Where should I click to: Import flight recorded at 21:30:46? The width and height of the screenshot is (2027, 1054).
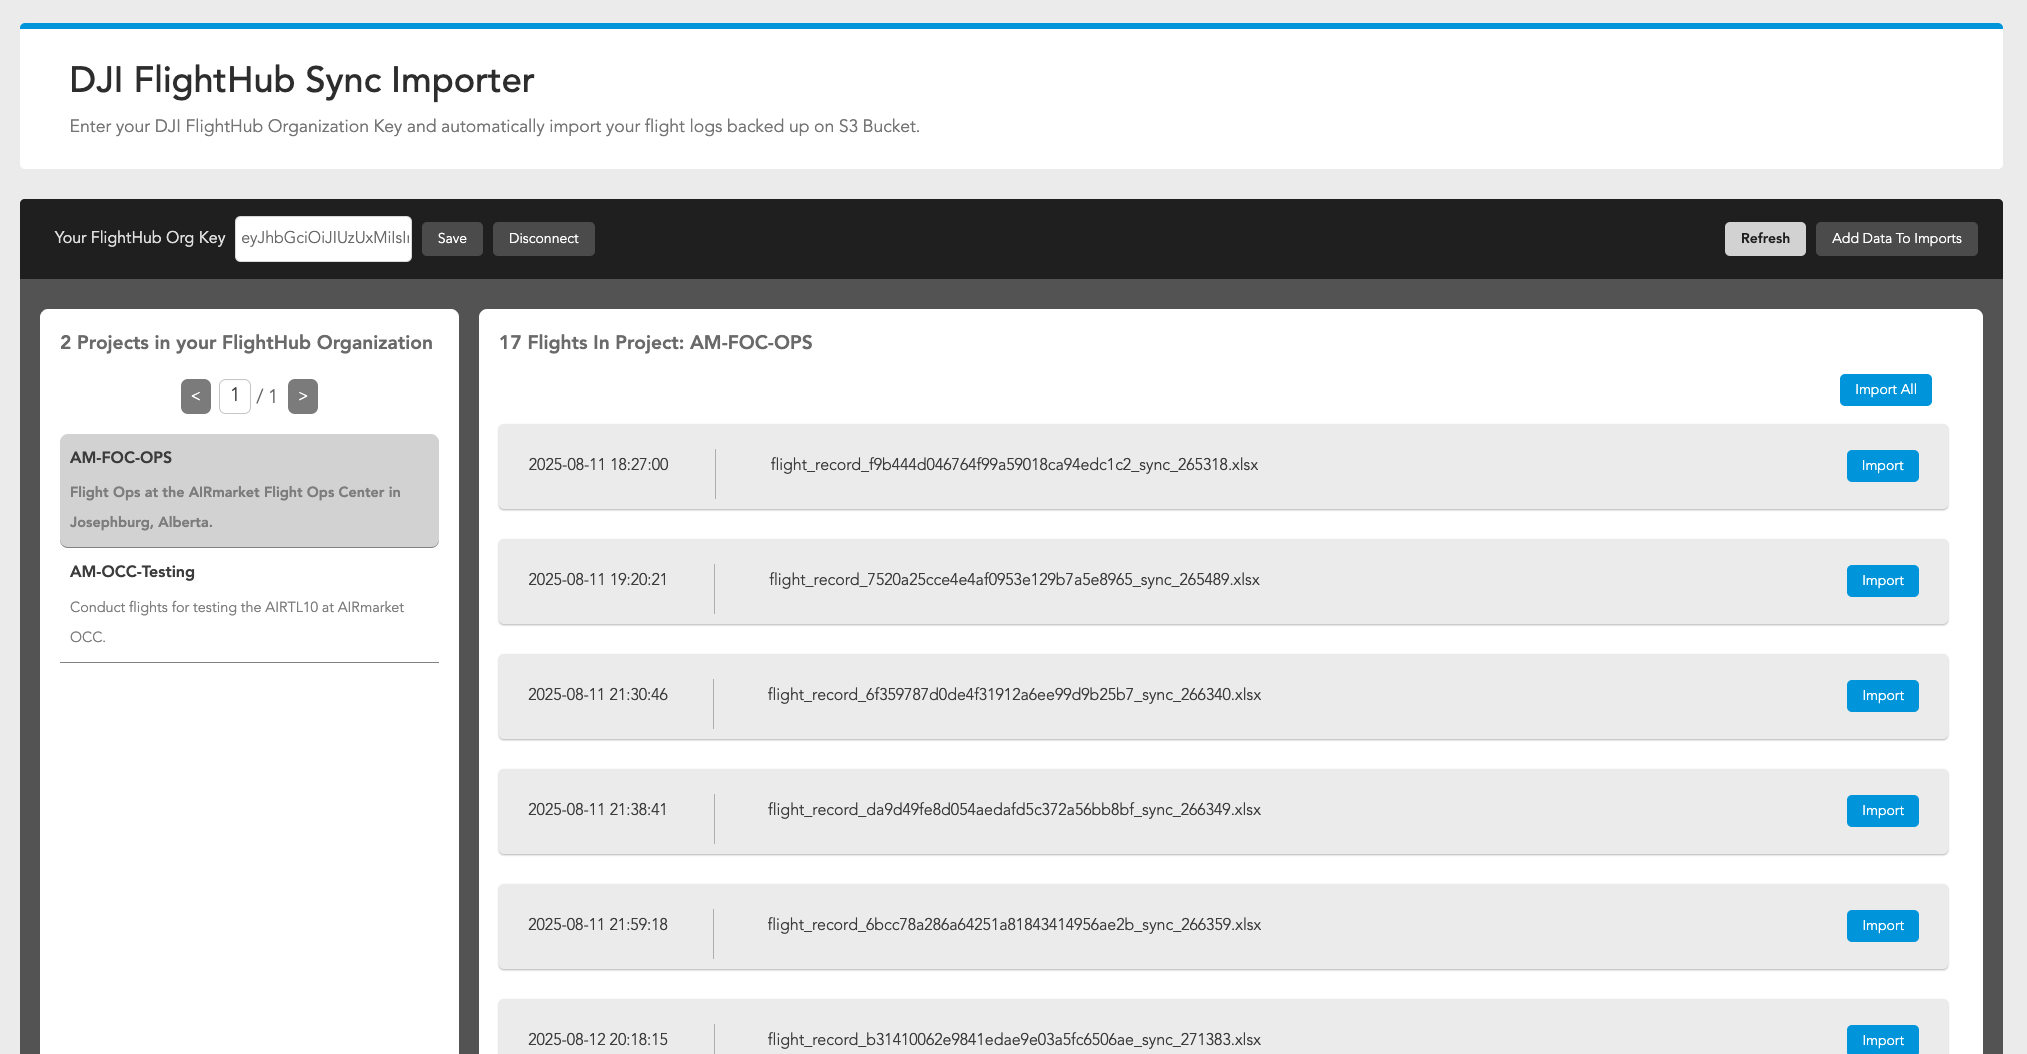pyautogui.click(x=1883, y=696)
